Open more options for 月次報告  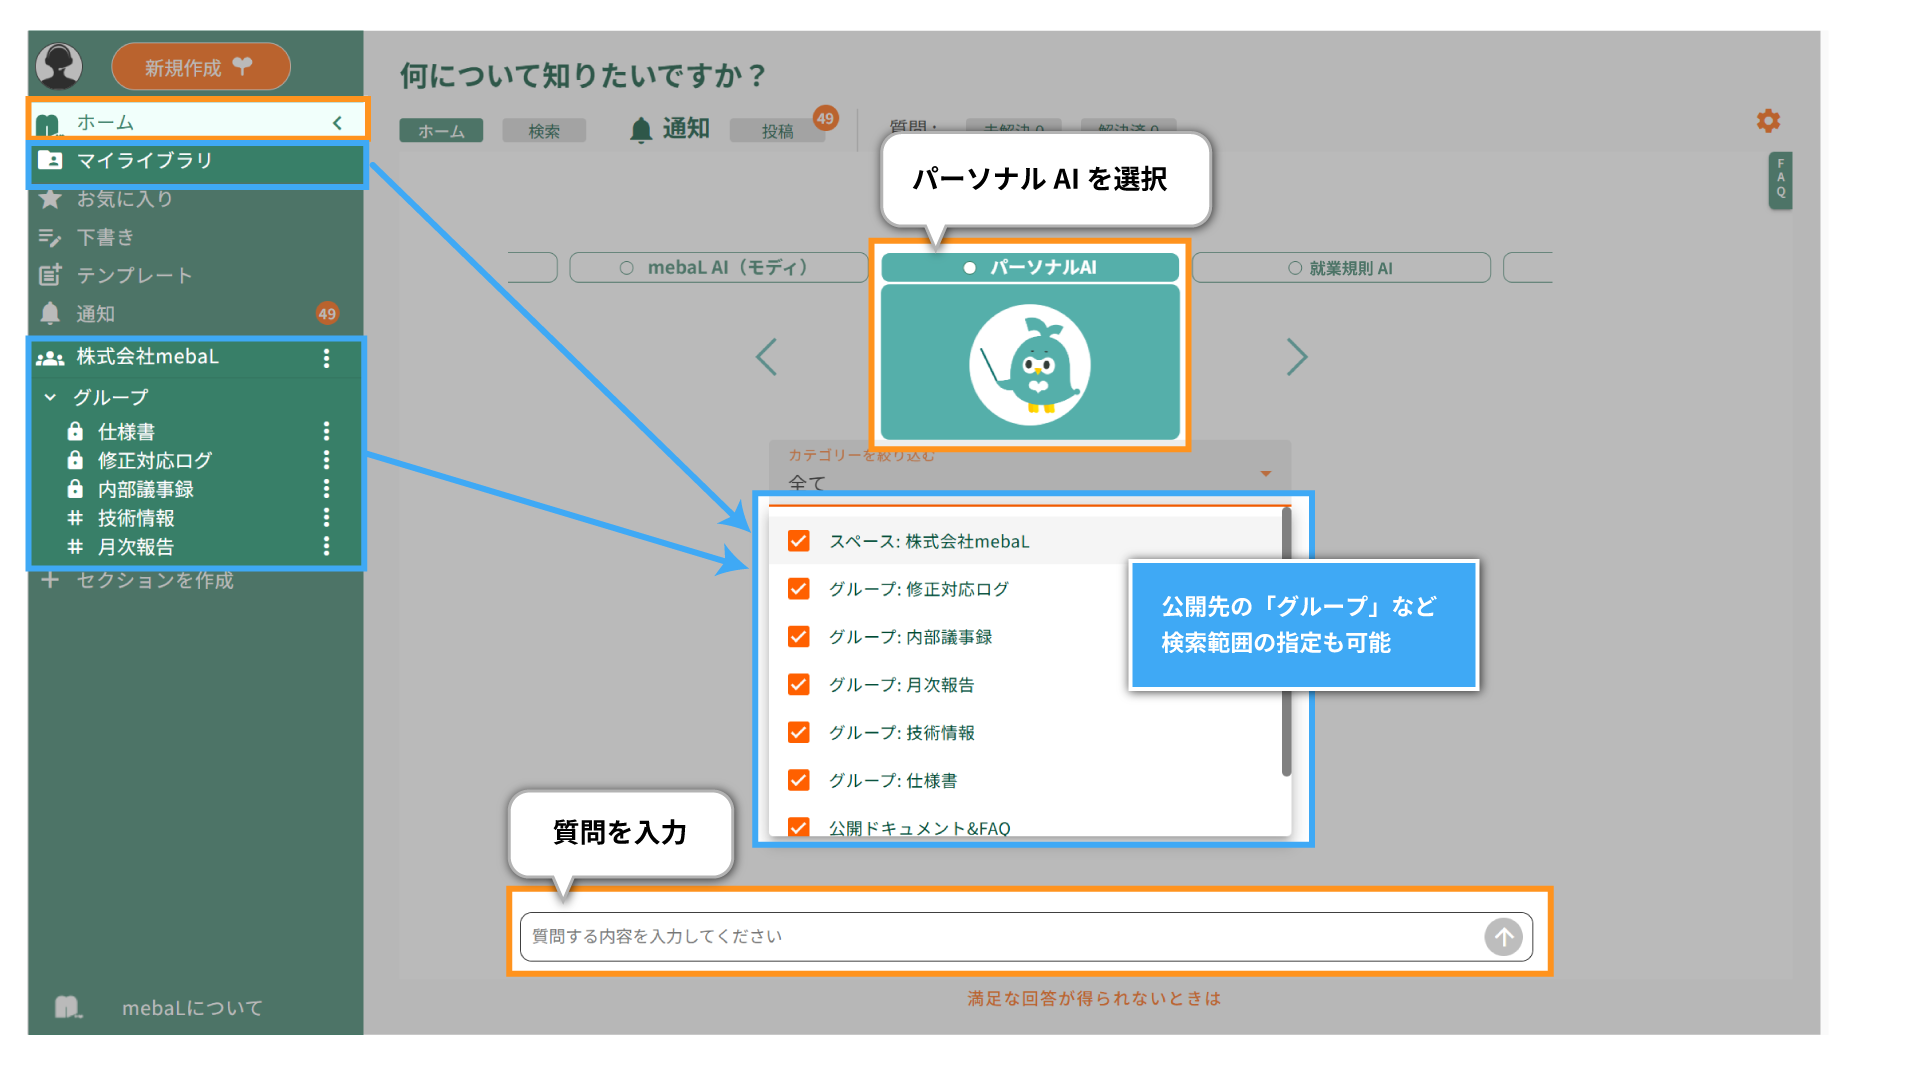pyautogui.click(x=326, y=547)
